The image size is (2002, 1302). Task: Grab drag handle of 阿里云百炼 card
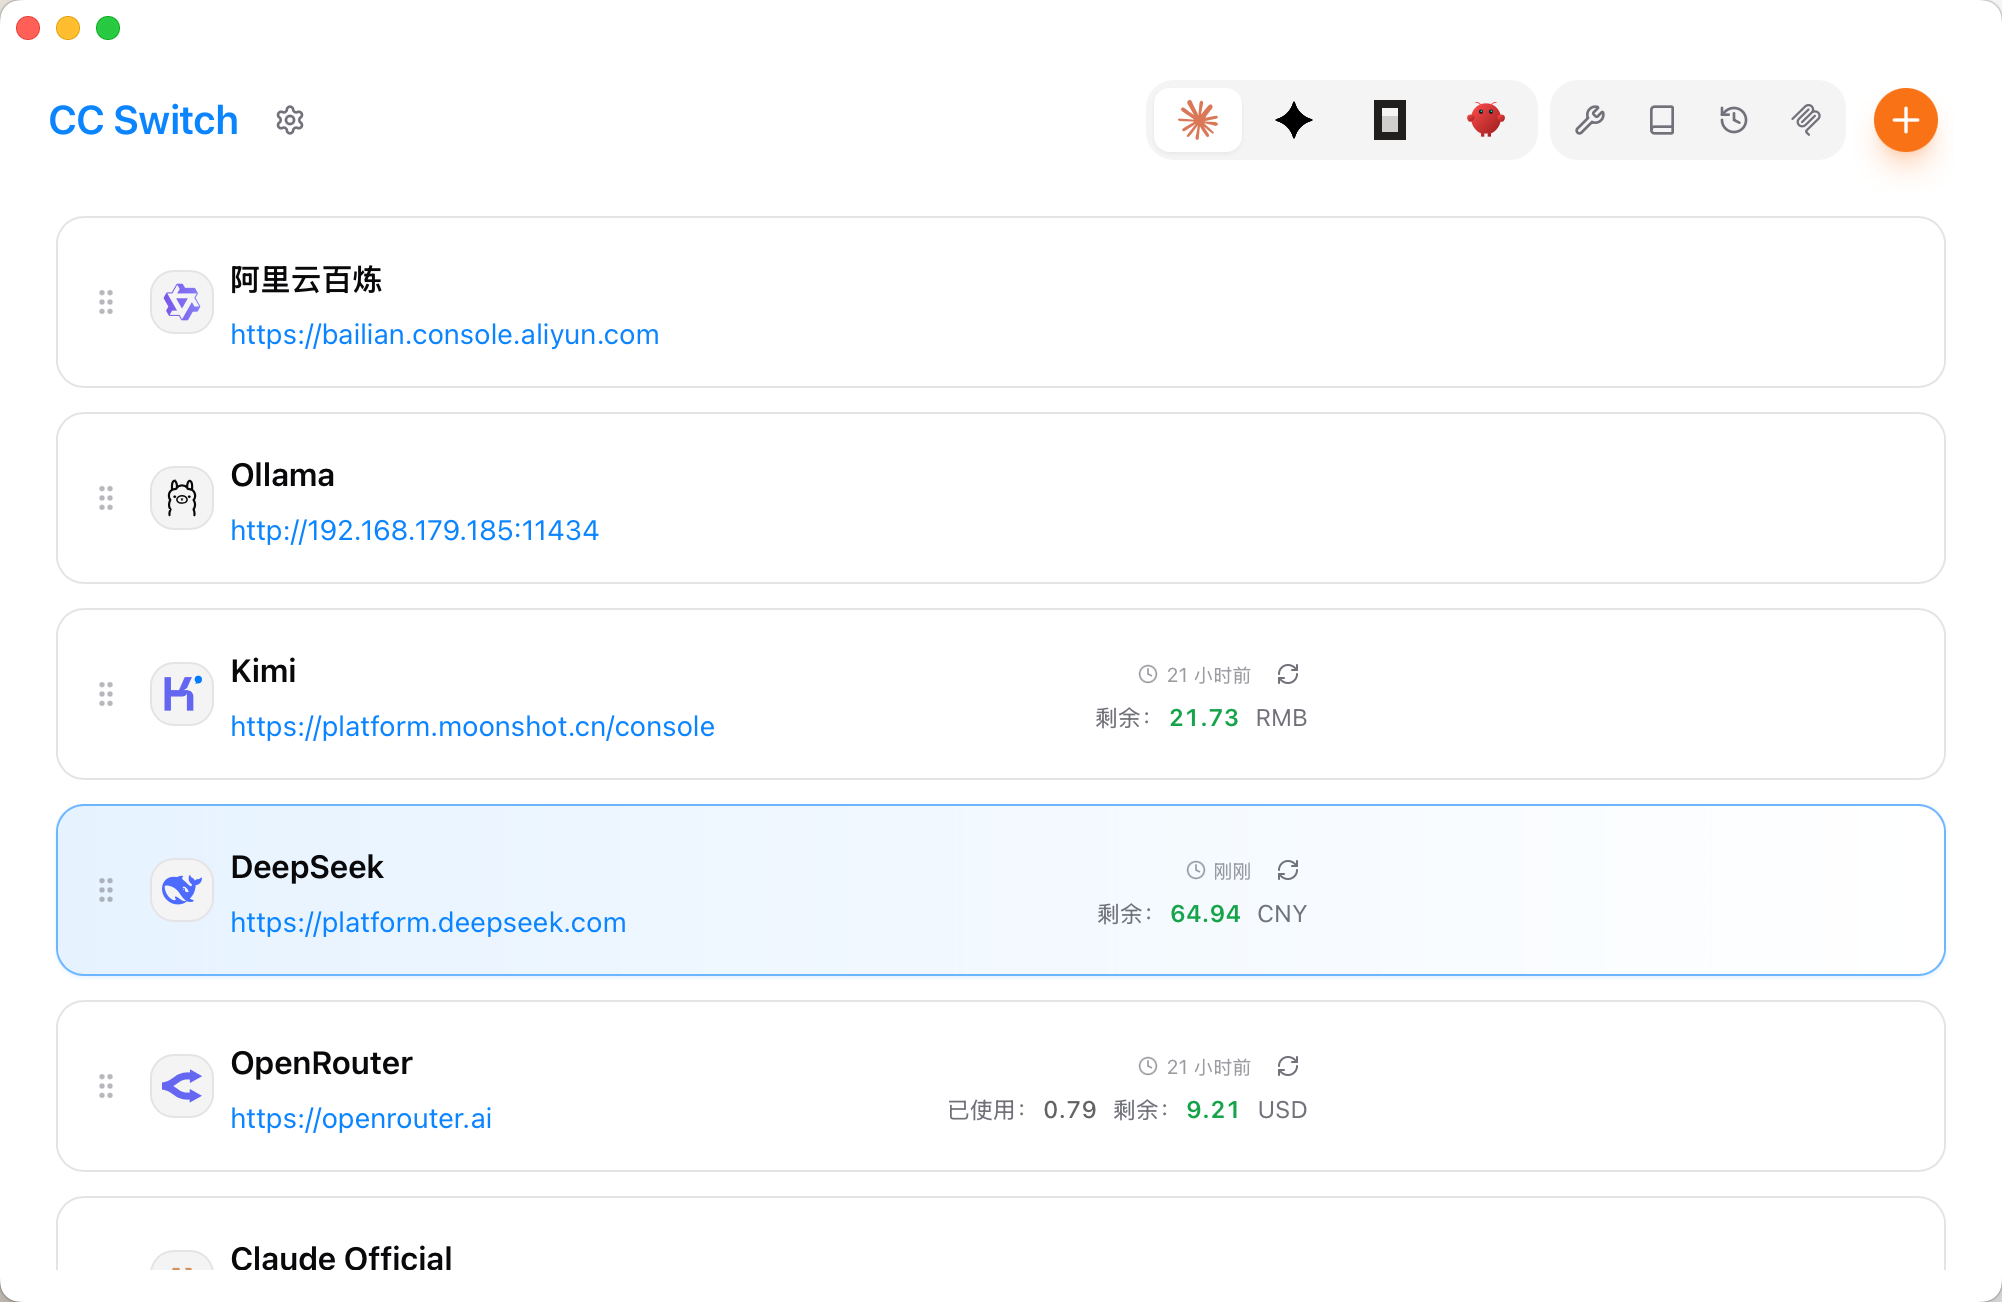(106, 302)
